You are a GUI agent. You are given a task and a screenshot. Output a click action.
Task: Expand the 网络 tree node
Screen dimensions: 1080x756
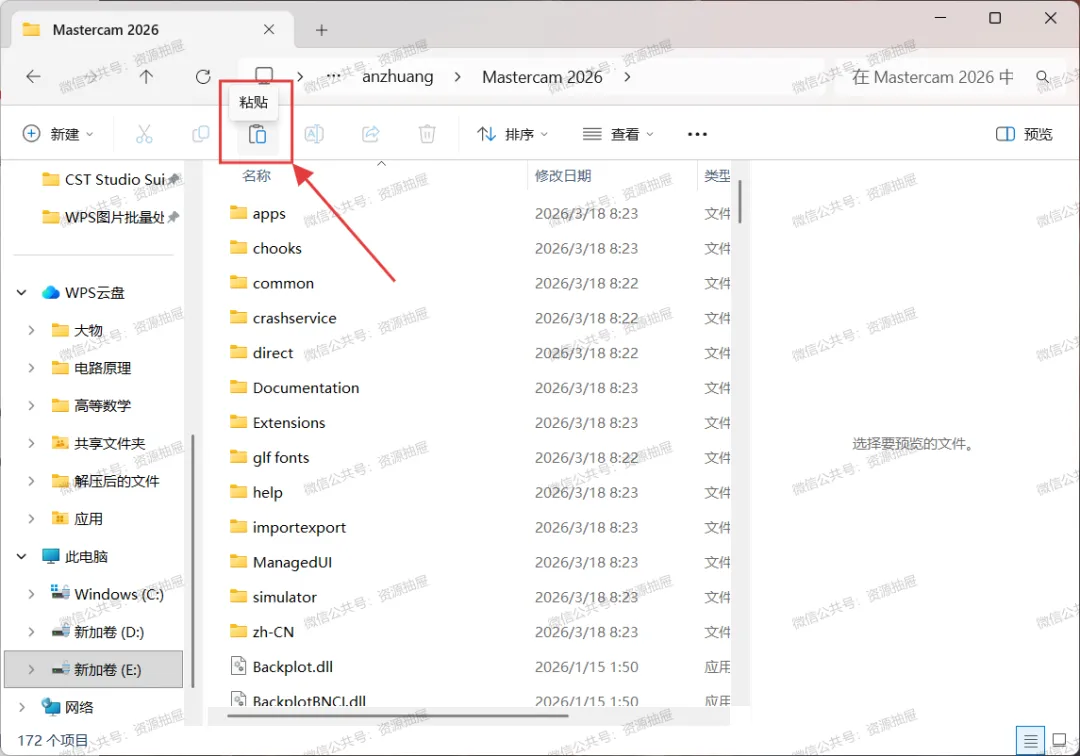pyautogui.click(x=22, y=707)
